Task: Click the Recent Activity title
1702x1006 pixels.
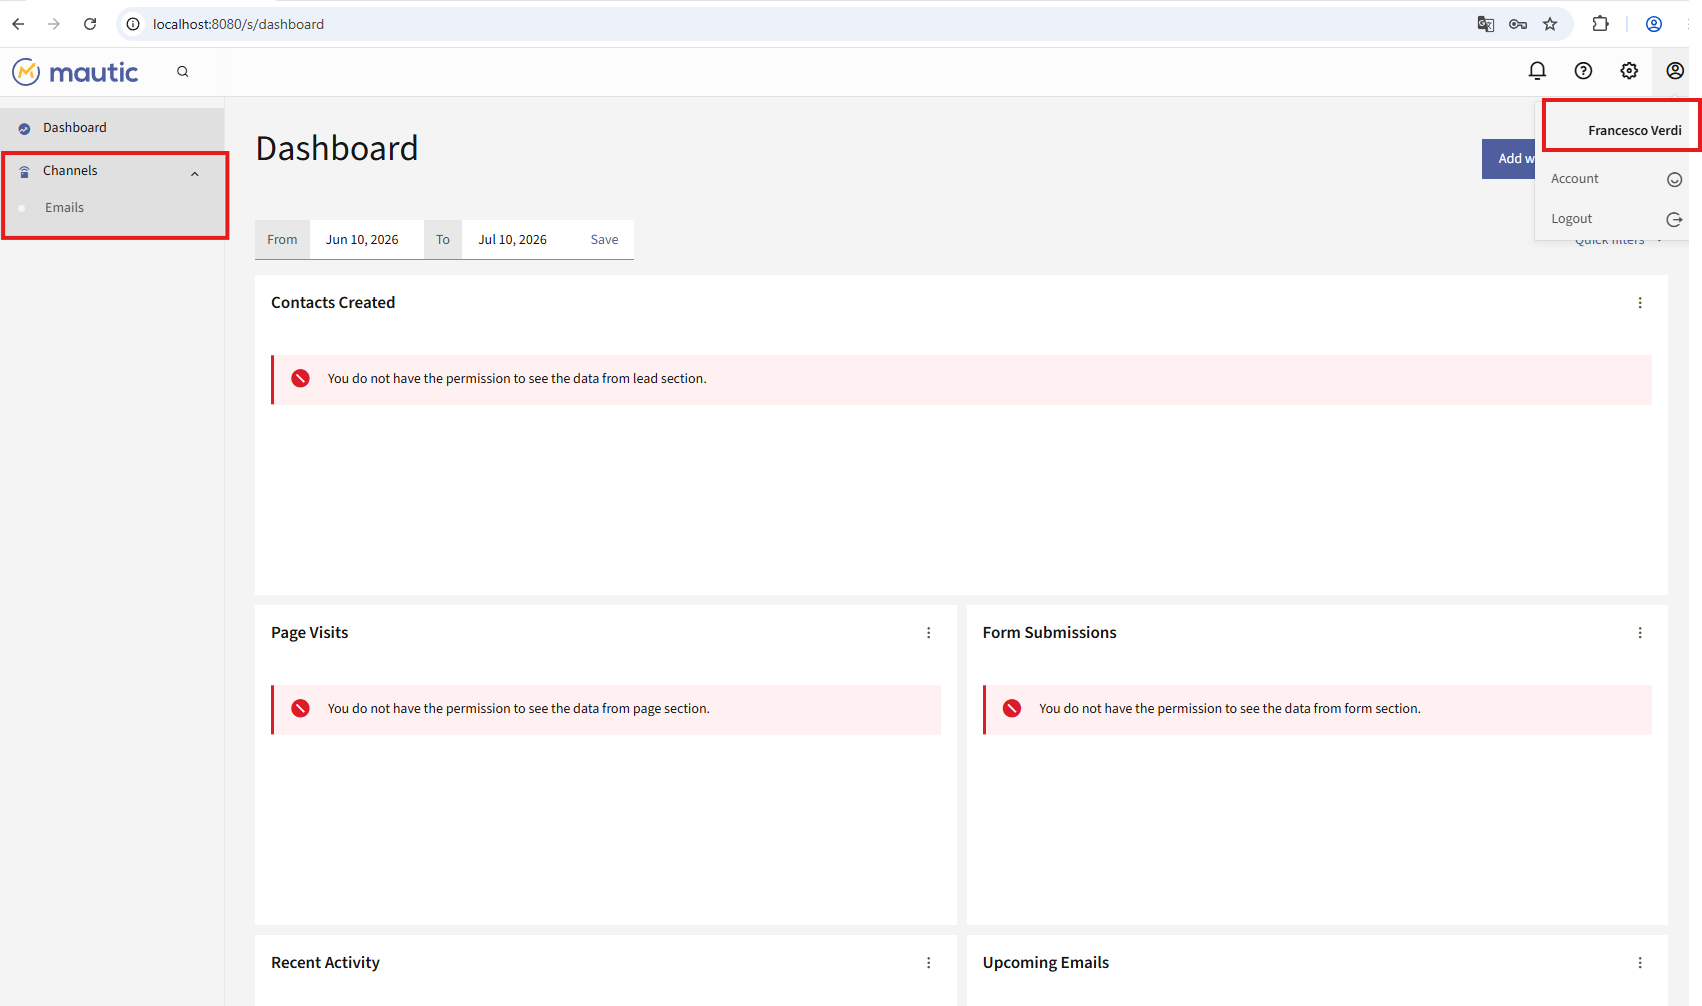Action: 325,963
